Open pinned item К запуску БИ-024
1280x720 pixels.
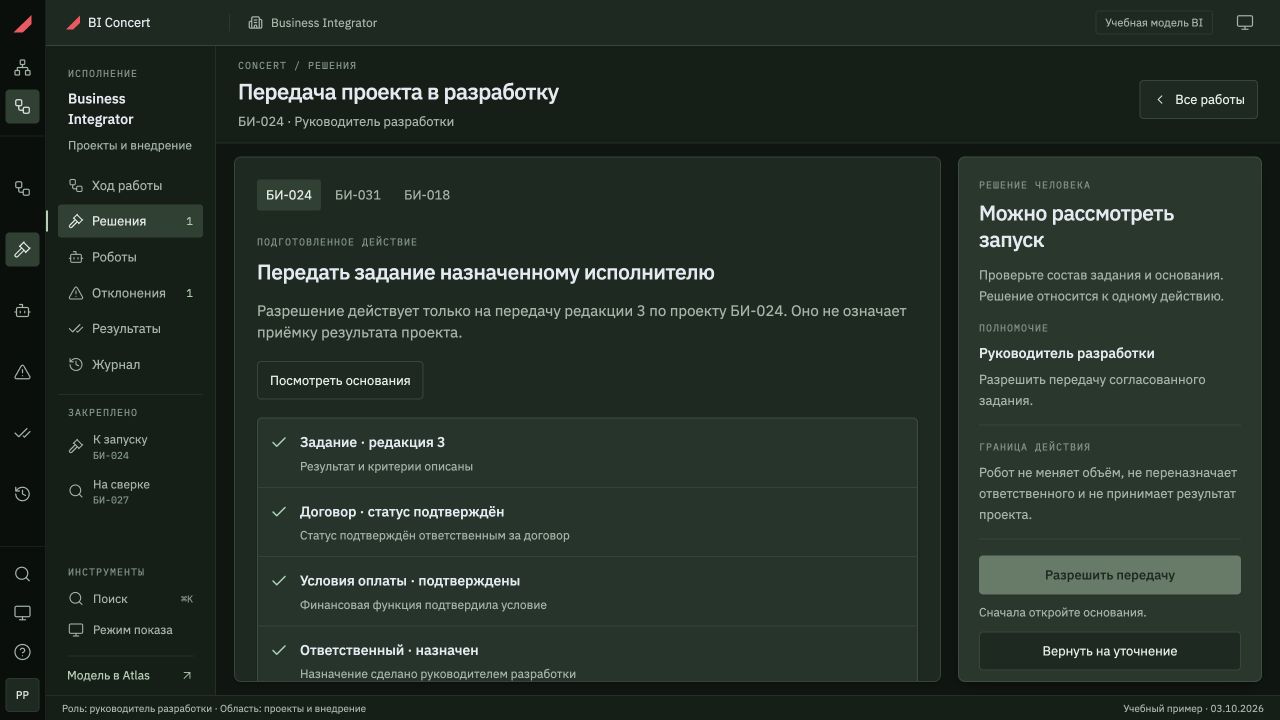pyautogui.click(x=130, y=446)
